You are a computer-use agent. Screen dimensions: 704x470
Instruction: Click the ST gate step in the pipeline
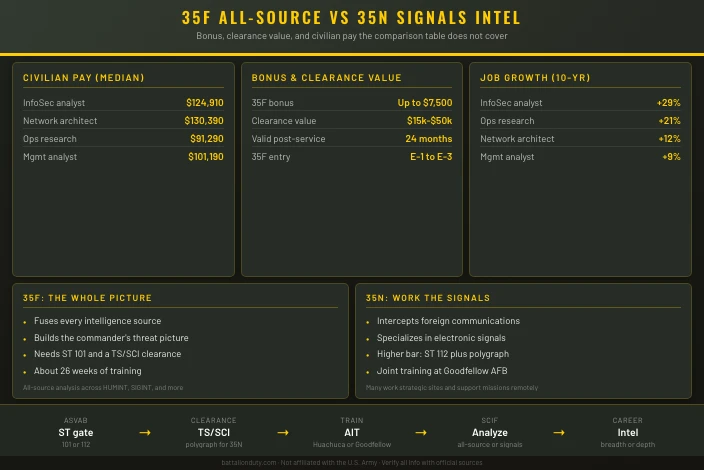tap(76, 433)
